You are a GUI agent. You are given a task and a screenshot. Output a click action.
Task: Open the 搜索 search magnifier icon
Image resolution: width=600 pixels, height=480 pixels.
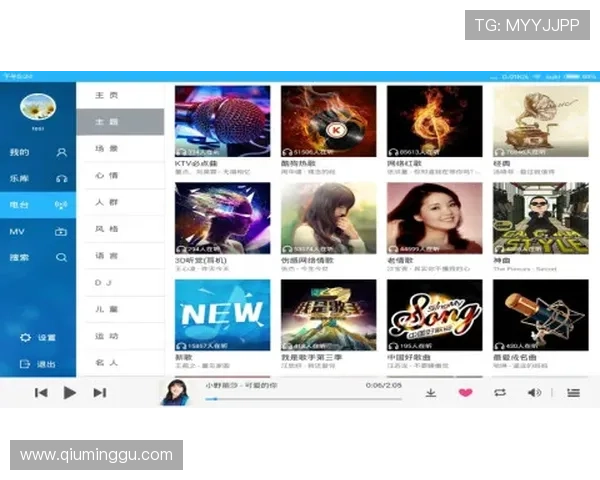coord(61,258)
